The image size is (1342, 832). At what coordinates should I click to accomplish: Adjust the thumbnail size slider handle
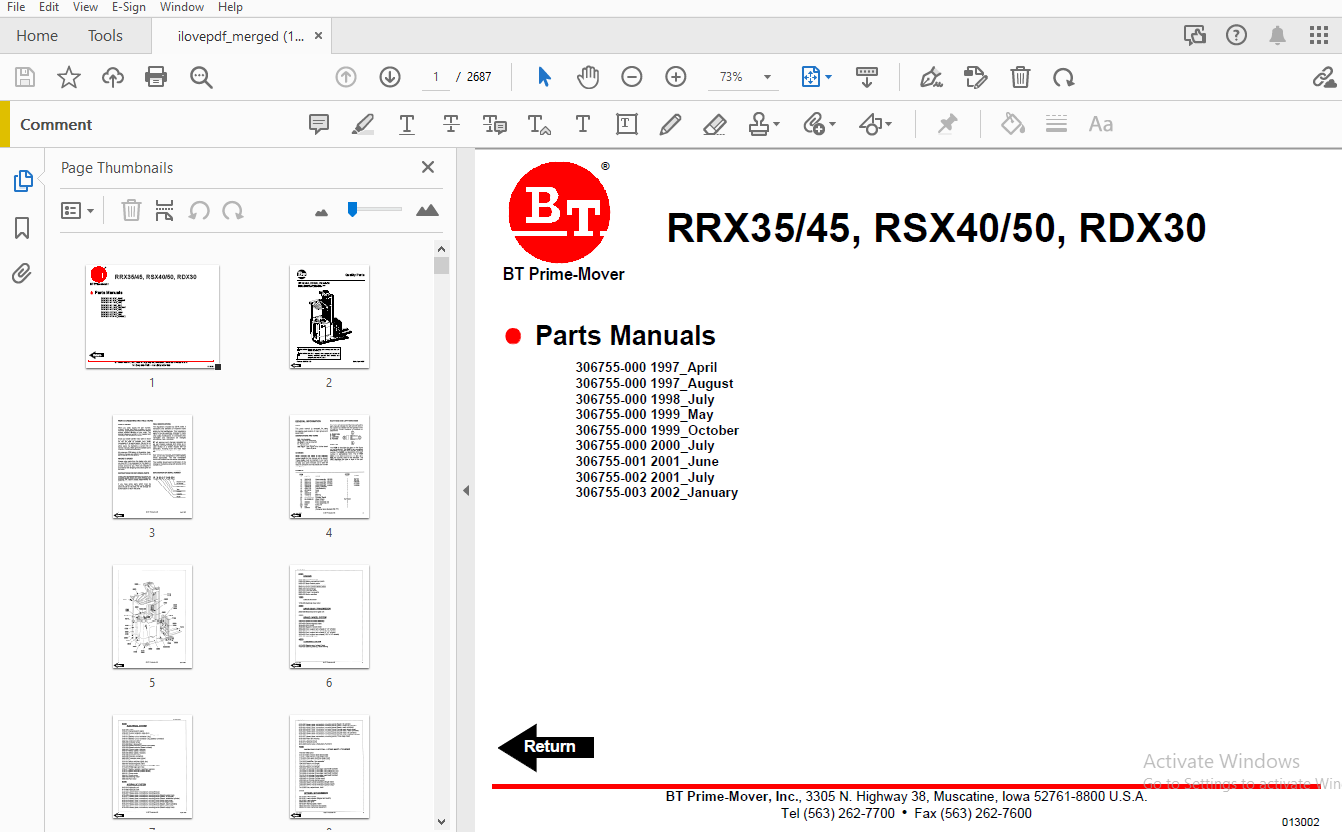click(352, 209)
